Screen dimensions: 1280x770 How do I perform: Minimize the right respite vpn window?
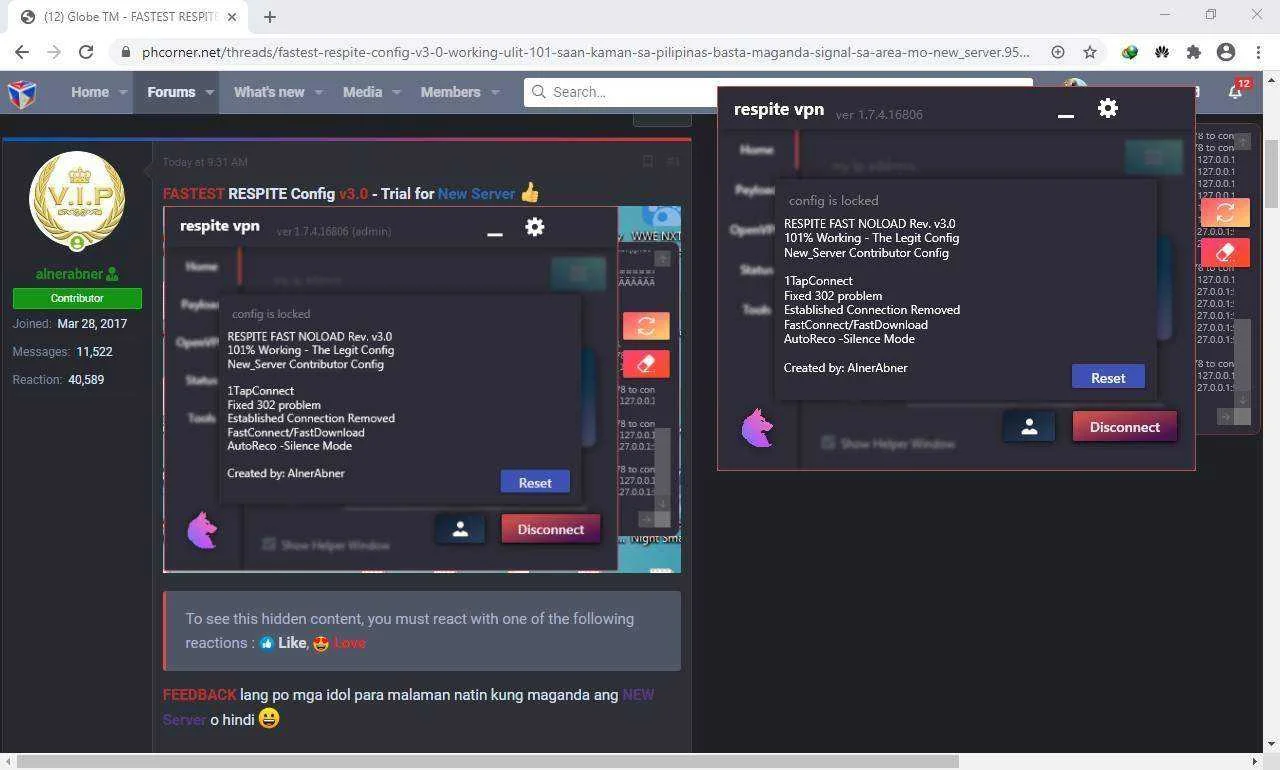pyautogui.click(x=1066, y=116)
